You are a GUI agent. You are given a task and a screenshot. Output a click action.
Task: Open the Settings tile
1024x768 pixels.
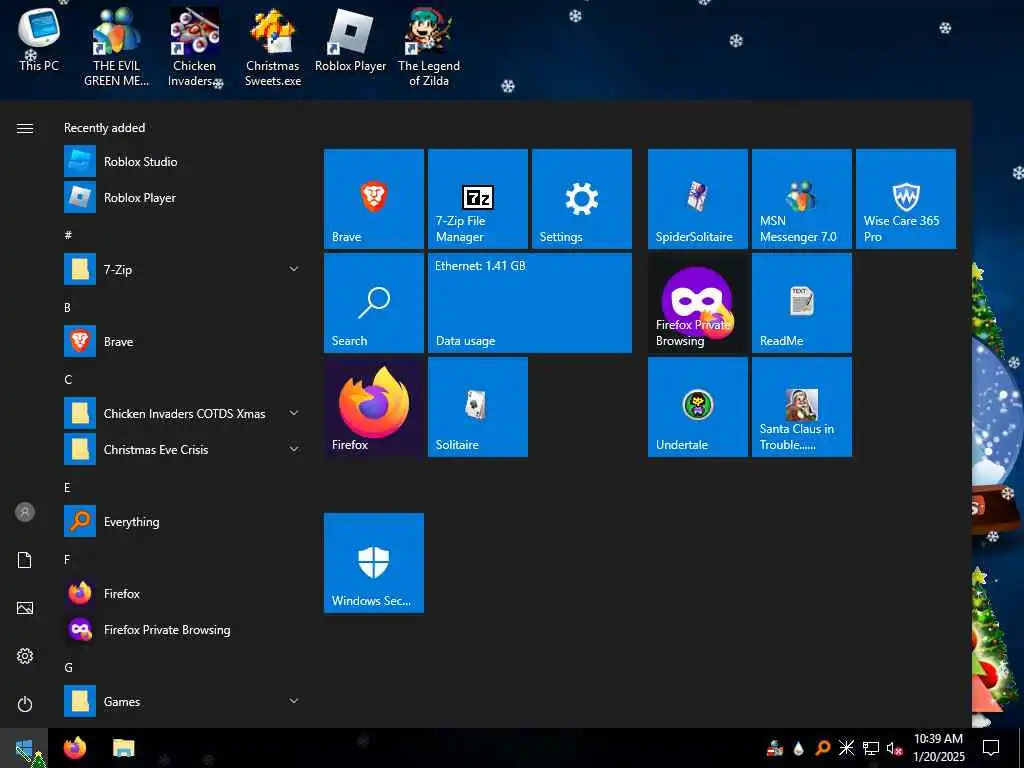[x=581, y=199]
